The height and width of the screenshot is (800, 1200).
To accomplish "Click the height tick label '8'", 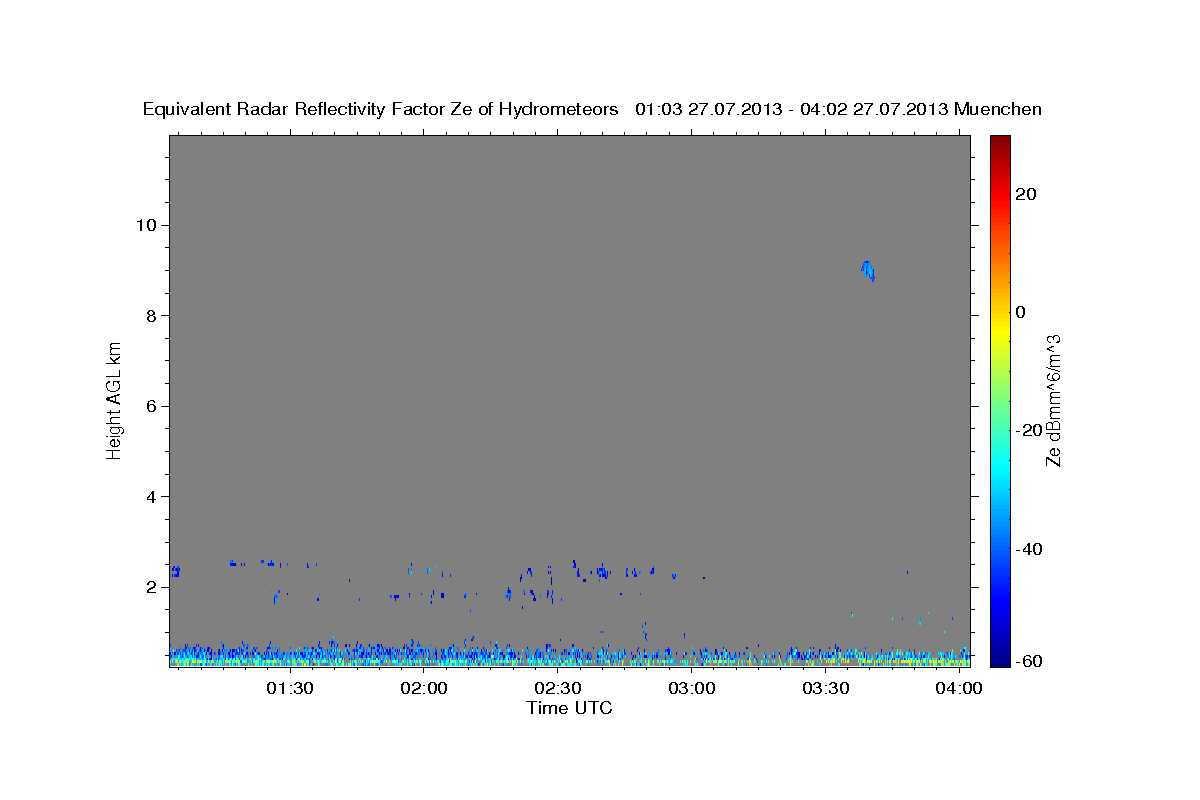I will click(x=152, y=316).
